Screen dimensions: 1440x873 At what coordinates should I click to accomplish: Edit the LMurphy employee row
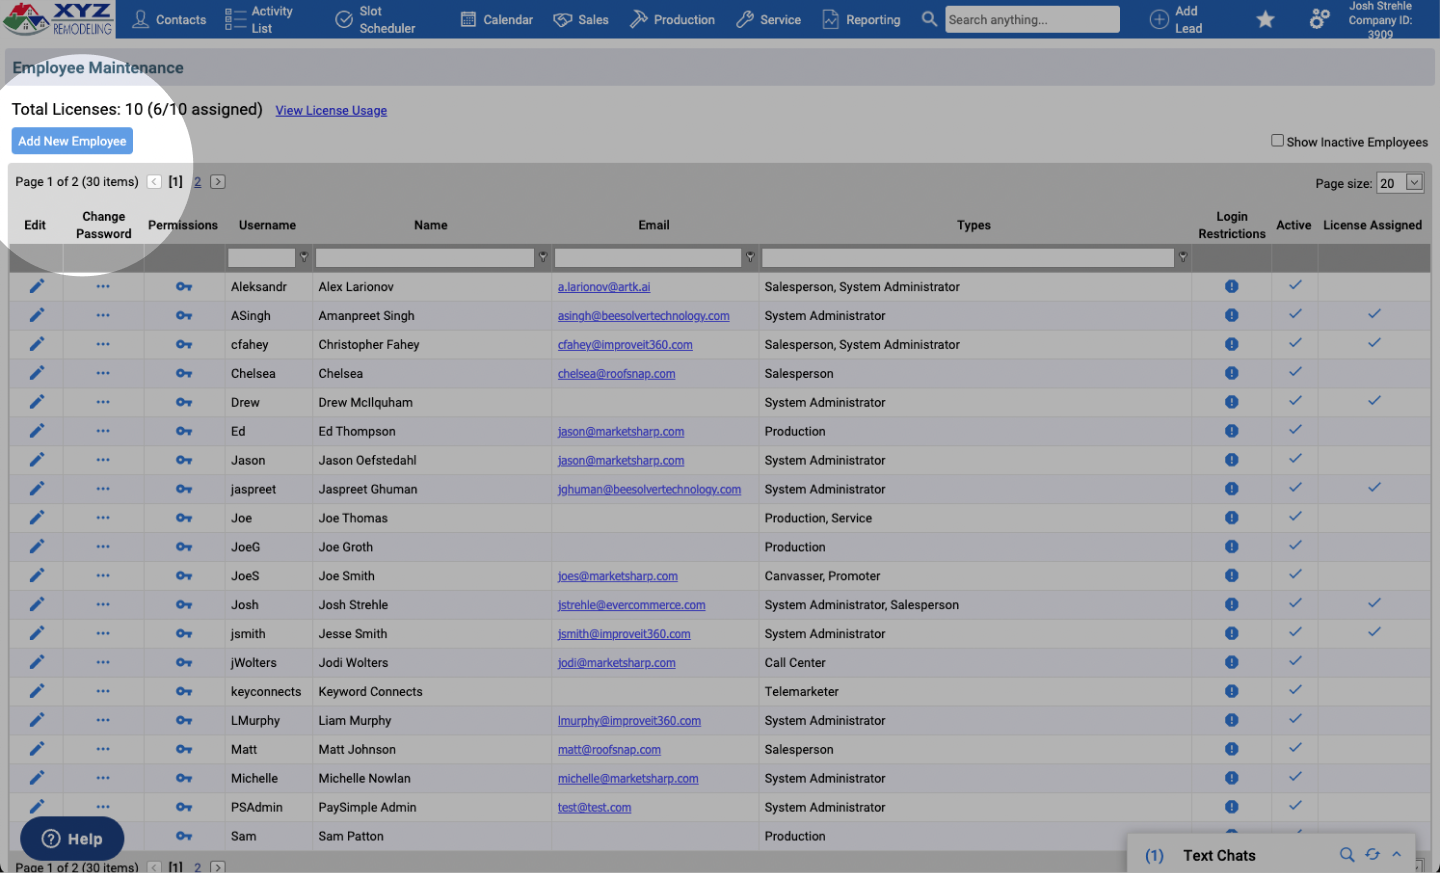click(x=36, y=720)
